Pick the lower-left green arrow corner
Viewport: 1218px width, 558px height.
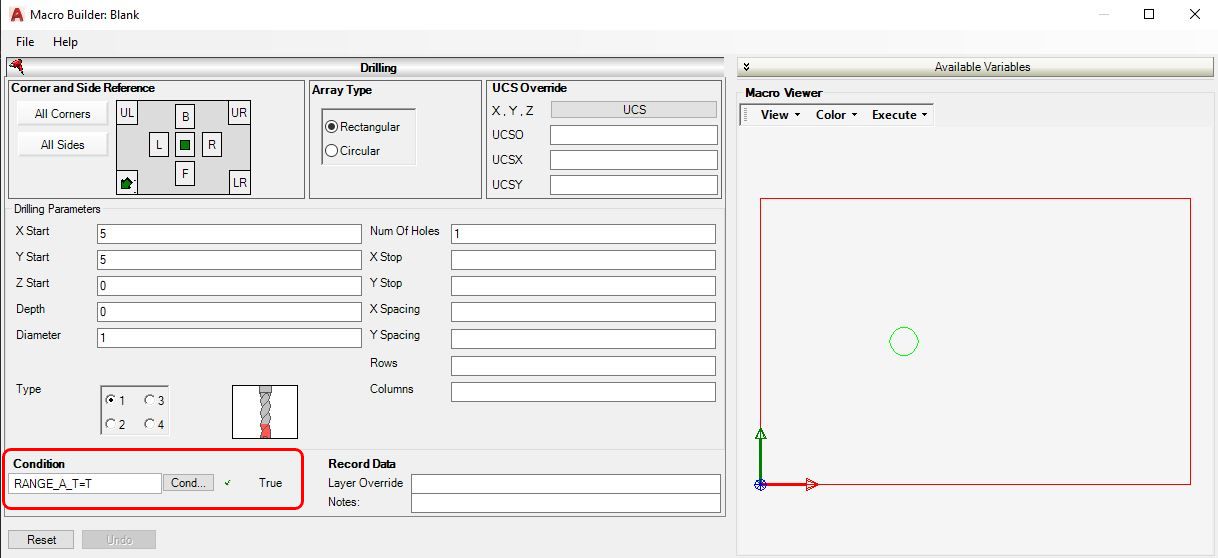pyautogui.click(x=127, y=183)
